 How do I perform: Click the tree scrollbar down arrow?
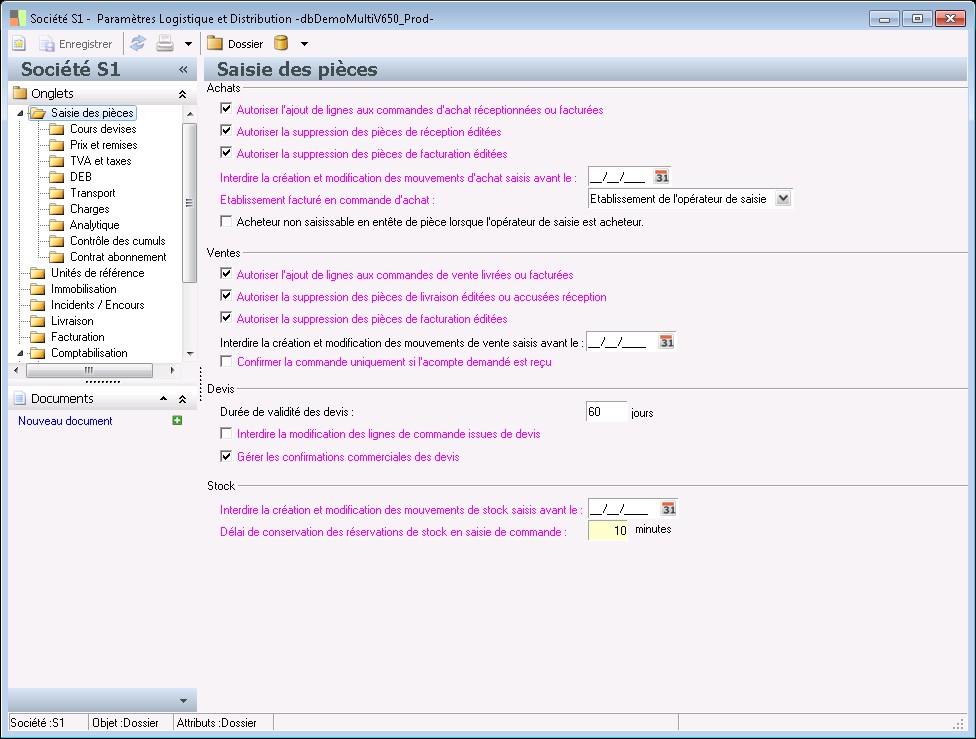(190, 354)
